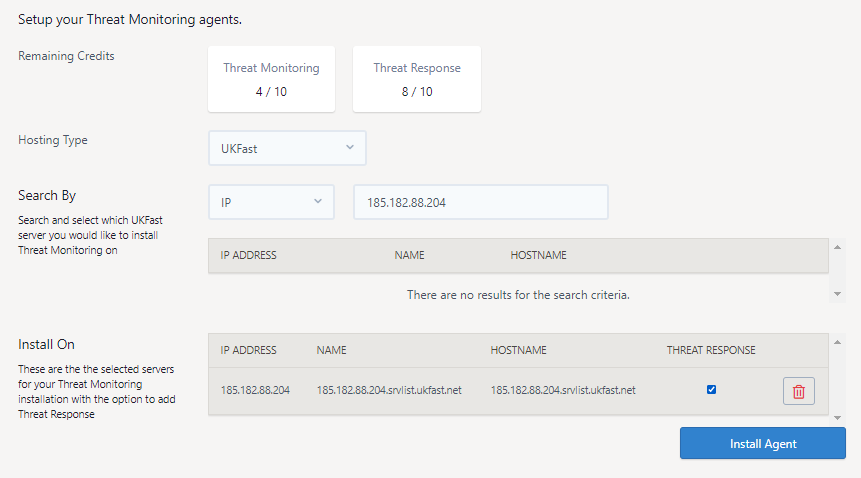The height and width of the screenshot is (478, 861).
Task: Open the UKFast Hosting Type dropdown
Action: [x=287, y=148]
